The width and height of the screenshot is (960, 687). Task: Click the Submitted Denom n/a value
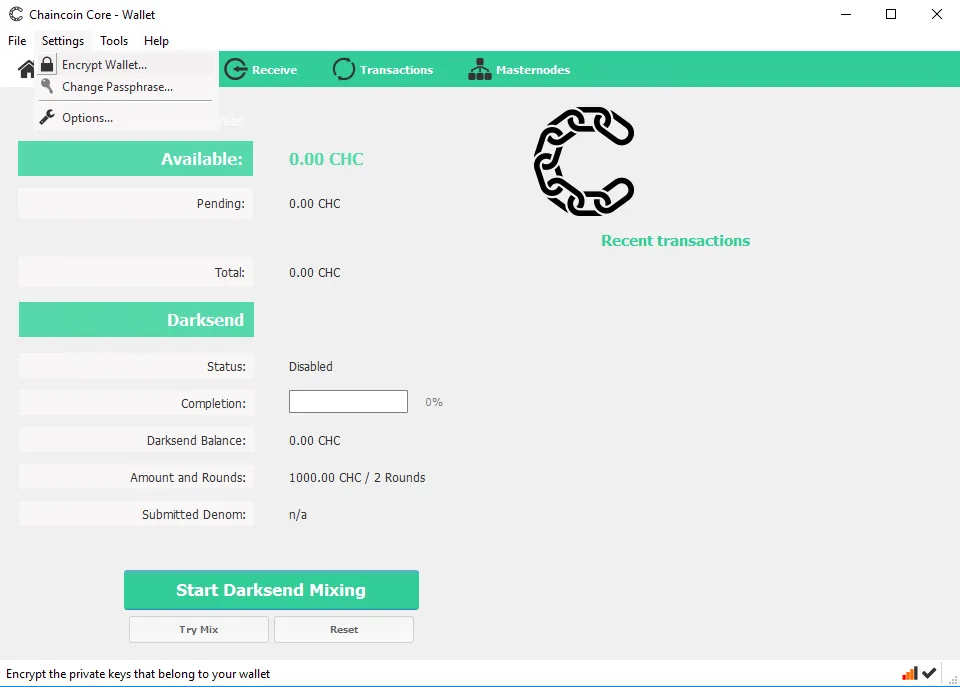coord(298,514)
